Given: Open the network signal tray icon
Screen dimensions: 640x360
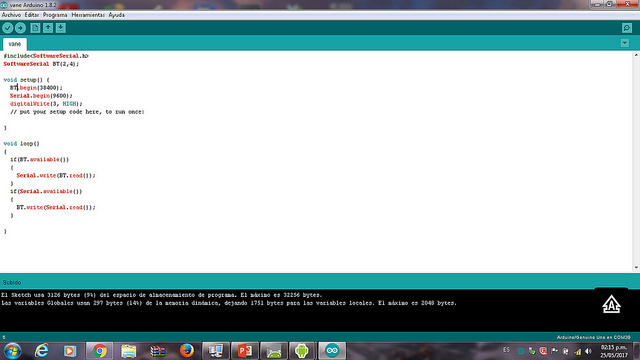Looking at the screenshot, I should [x=578, y=351].
